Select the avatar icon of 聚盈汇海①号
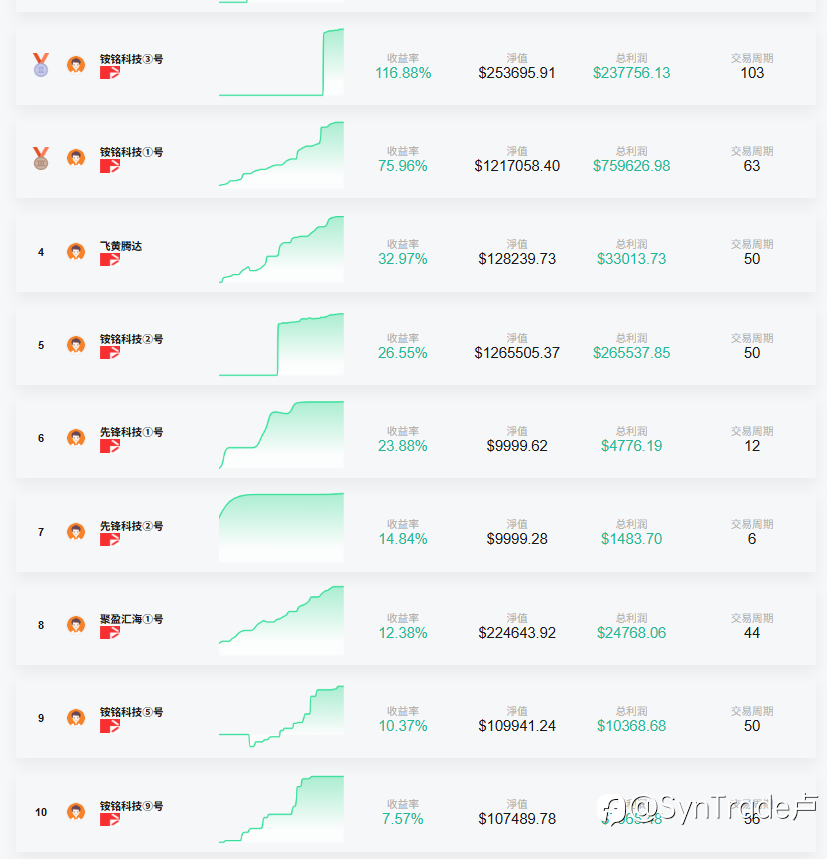The height and width of the screenshot is (859, 827). click(76, 625)
